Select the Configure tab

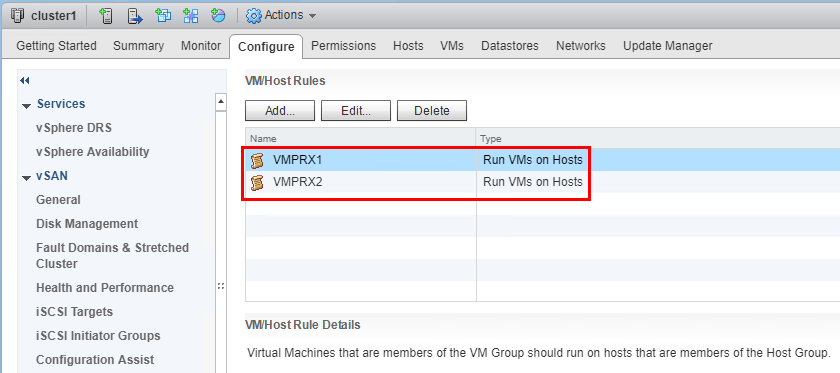coord(266,47)
